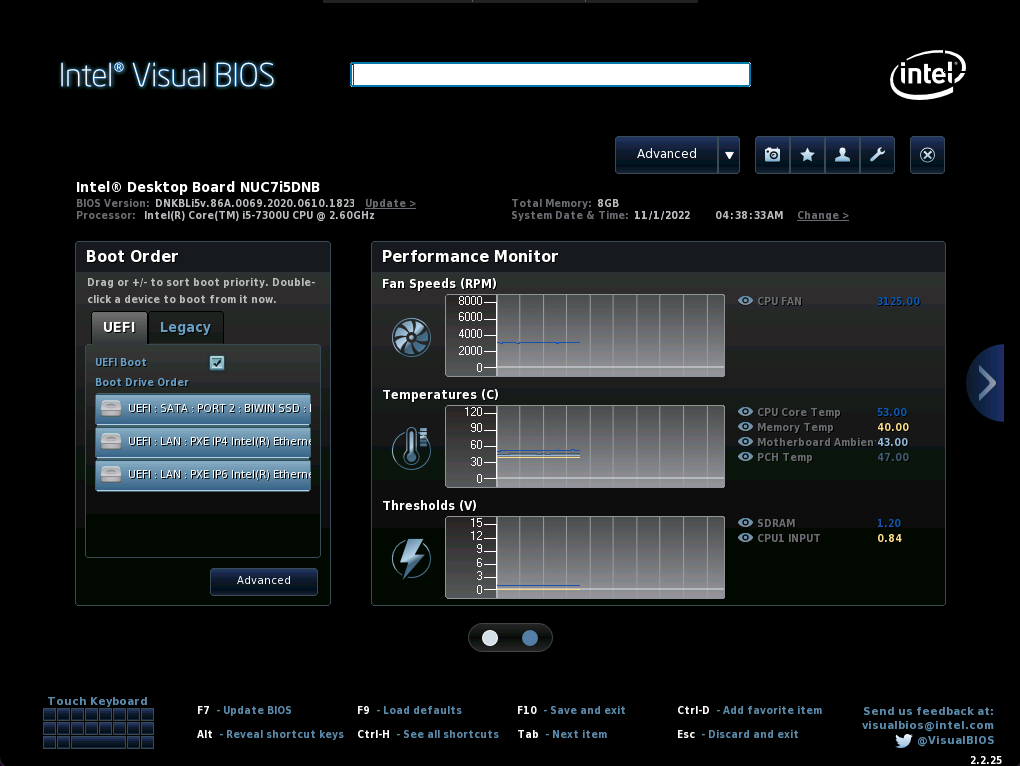Click the circled X exit icon
This screenshot has width=1020, height=766.
click(x=928, y=155)
